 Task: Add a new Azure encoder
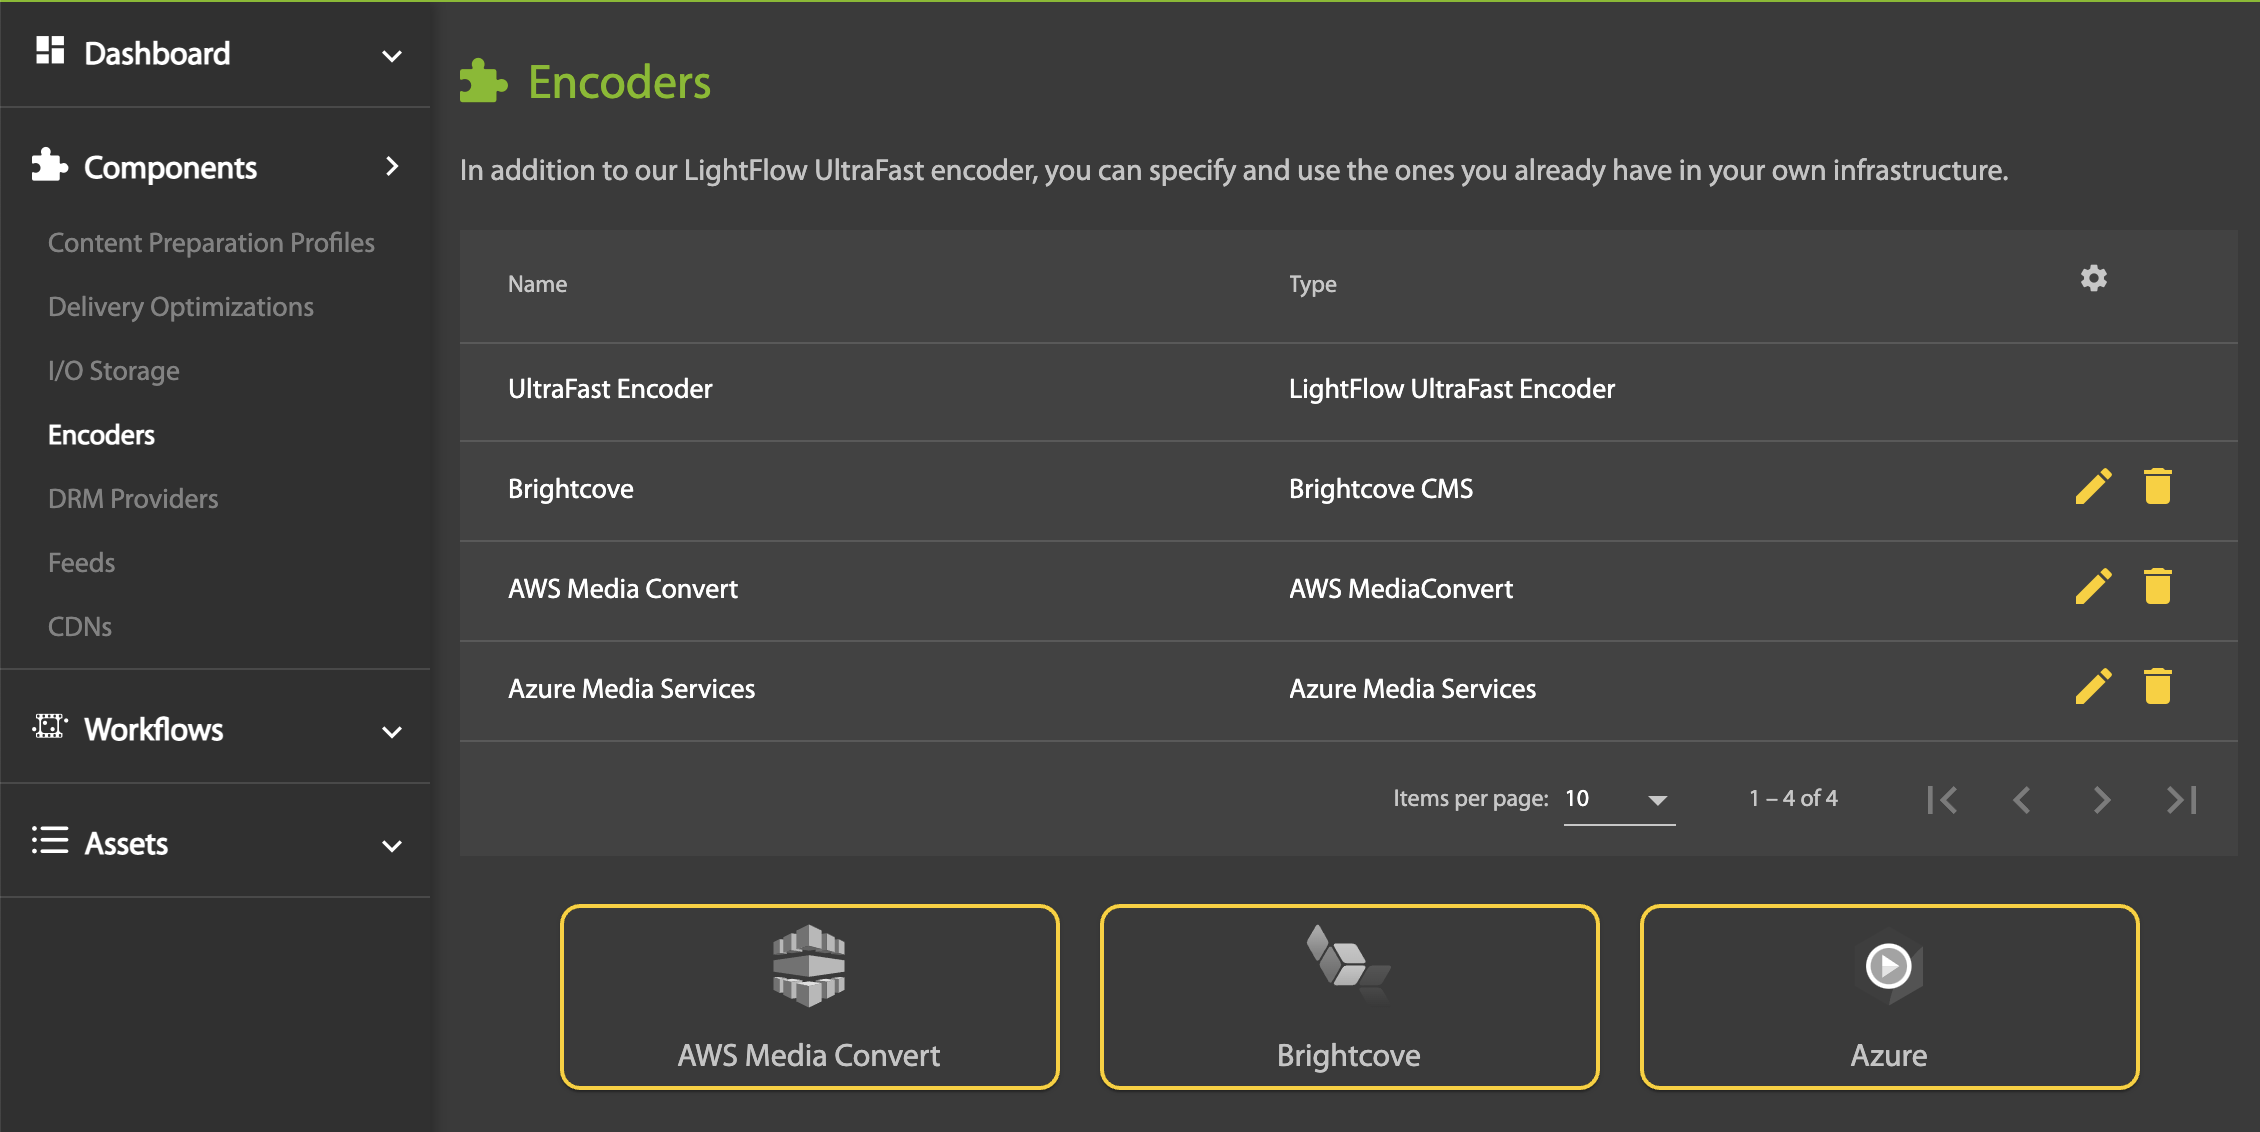(1887, 997)
